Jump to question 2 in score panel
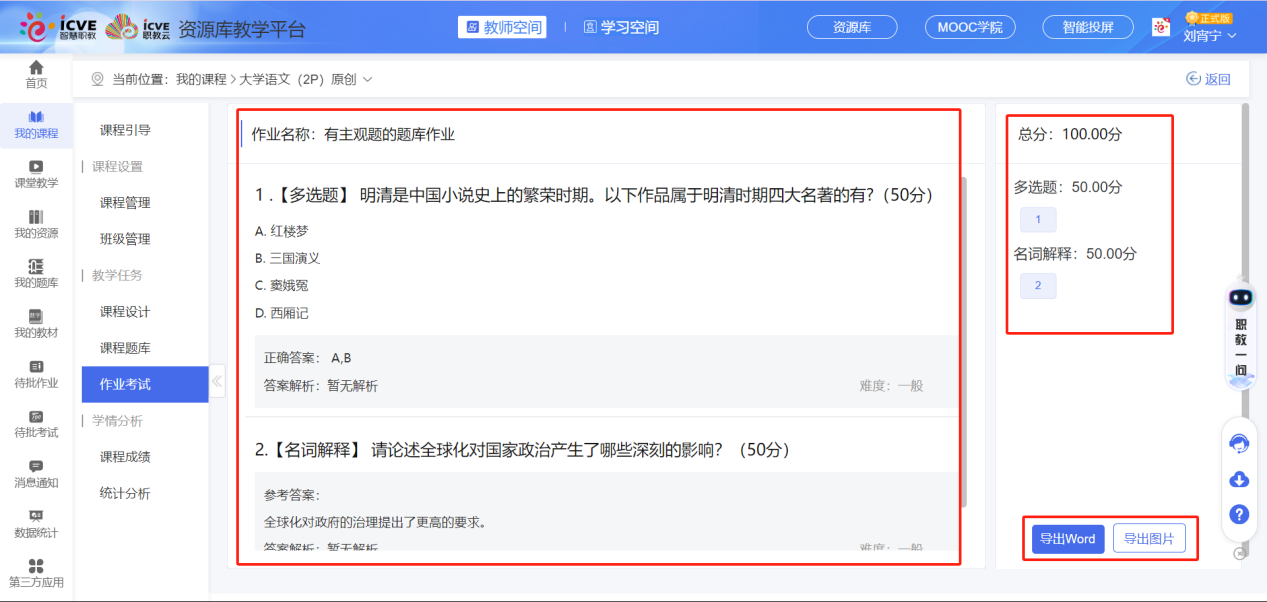This screenshot has height=602, width=1267. [1037, 286]
